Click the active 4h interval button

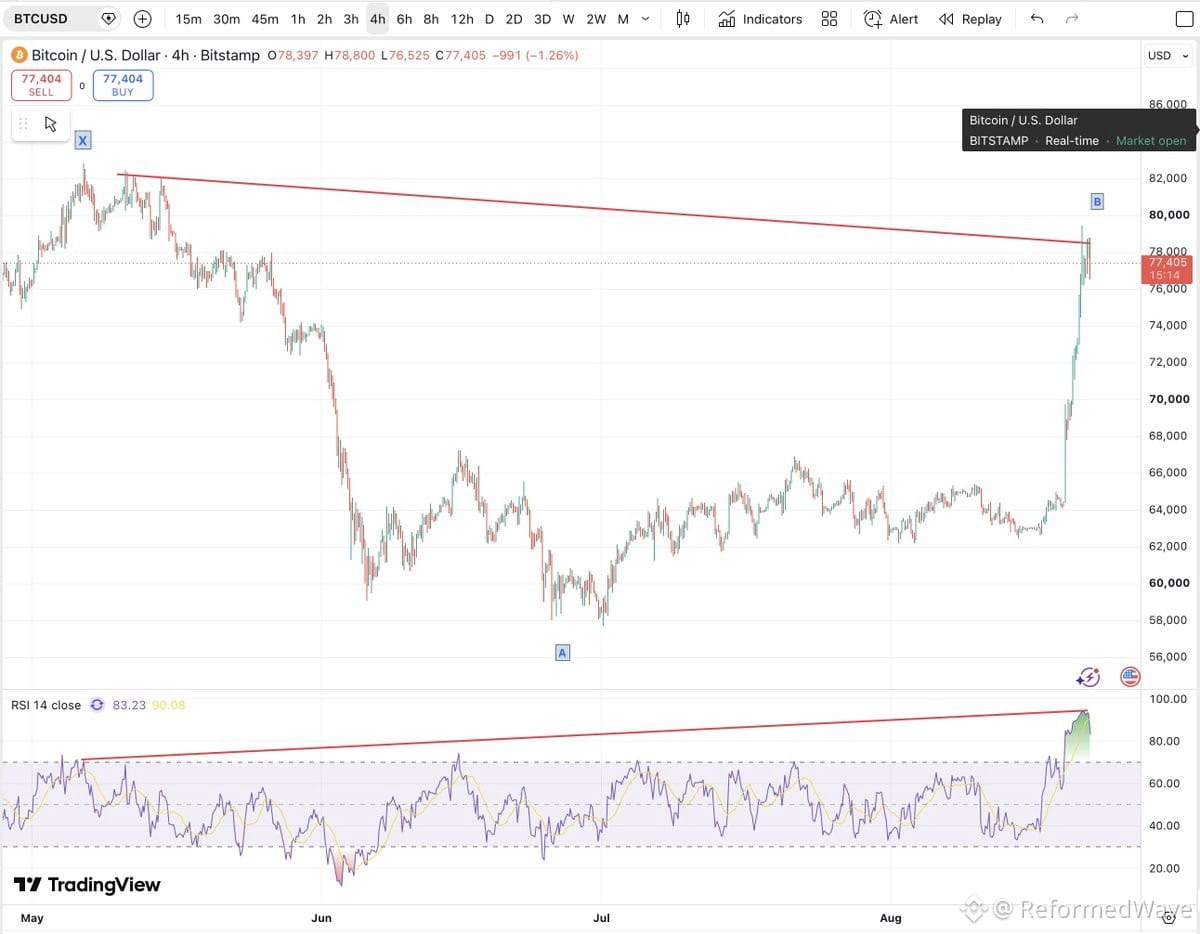tap(377, 19)
